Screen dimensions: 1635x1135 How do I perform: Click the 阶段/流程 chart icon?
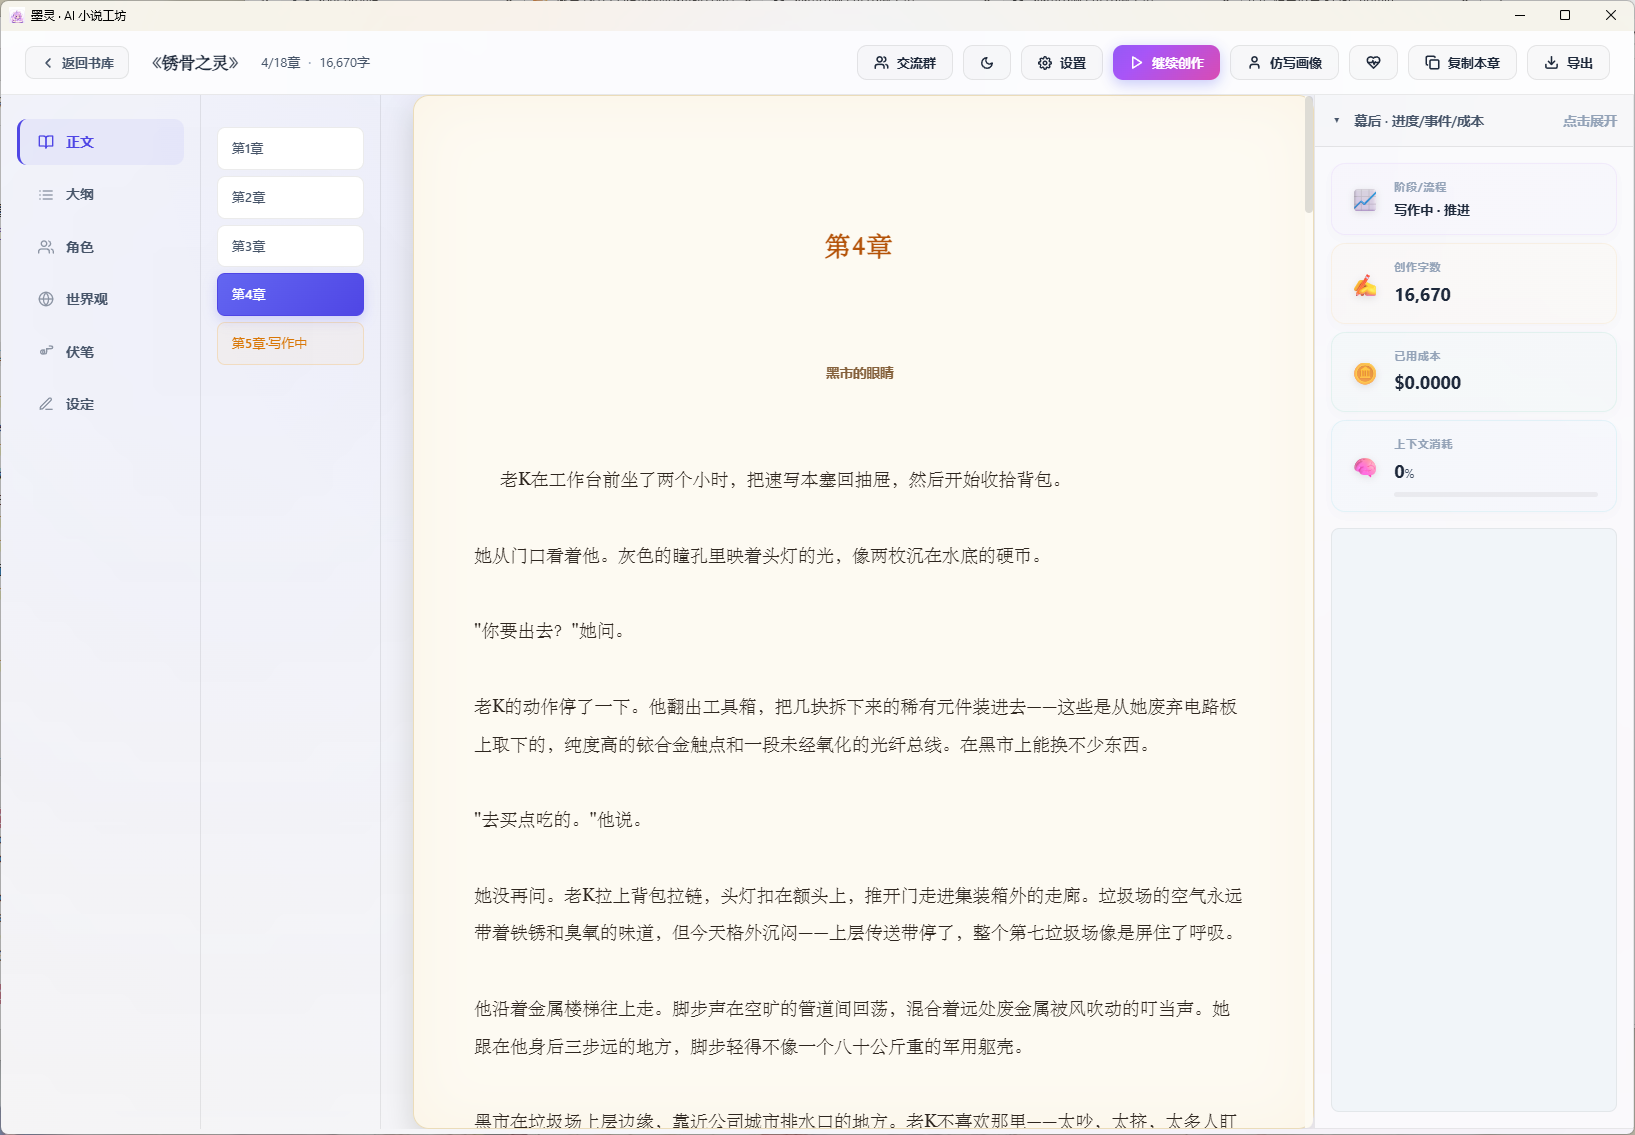(x=1365, y=200)
